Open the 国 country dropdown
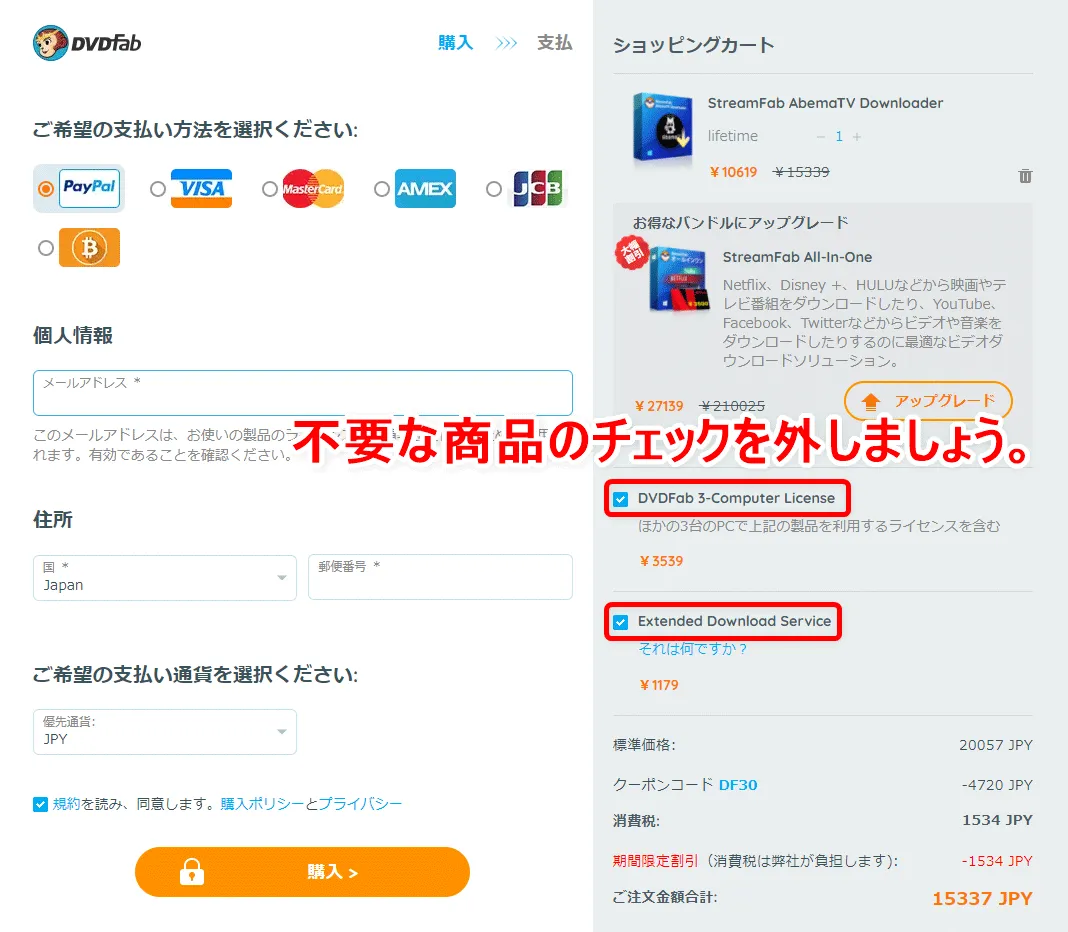 (x=165, y=578)
